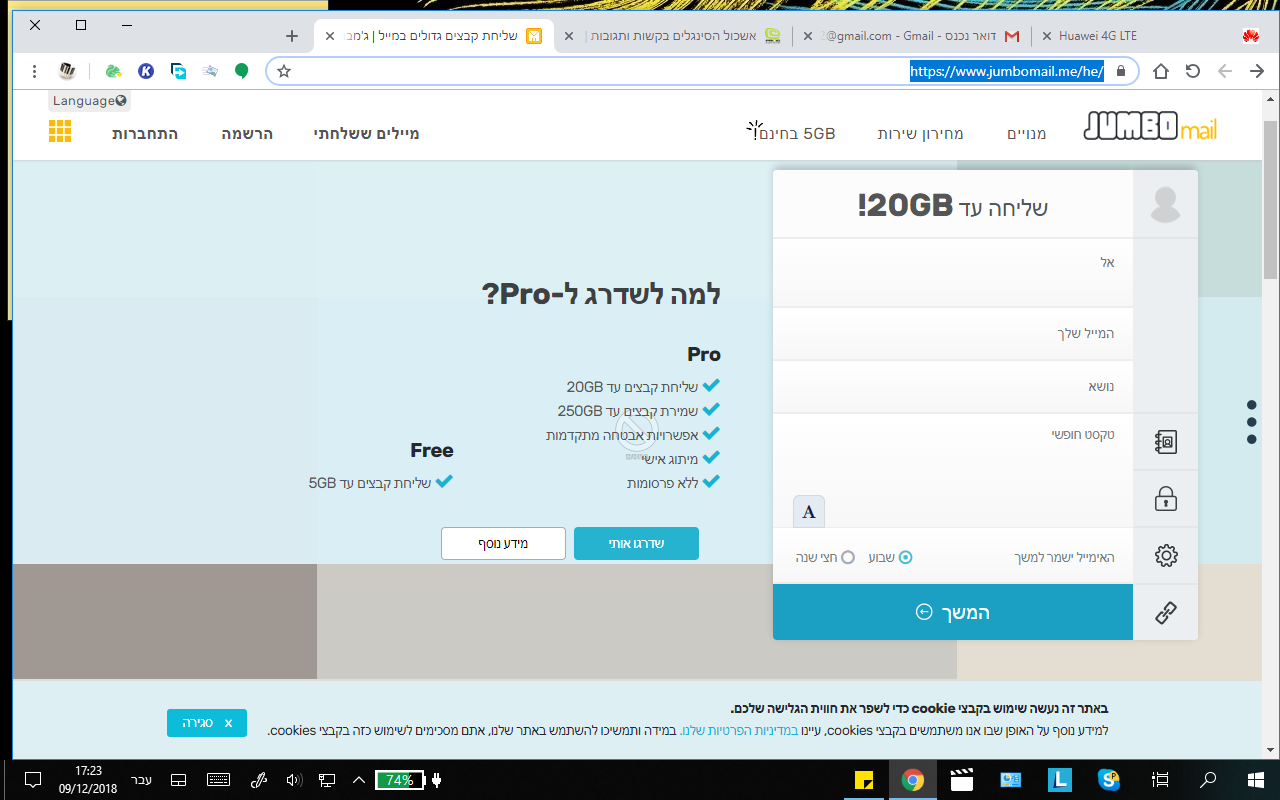1280x800 pixels.
Task: Click the green leaf extension icon
Action: click(114, 71)
